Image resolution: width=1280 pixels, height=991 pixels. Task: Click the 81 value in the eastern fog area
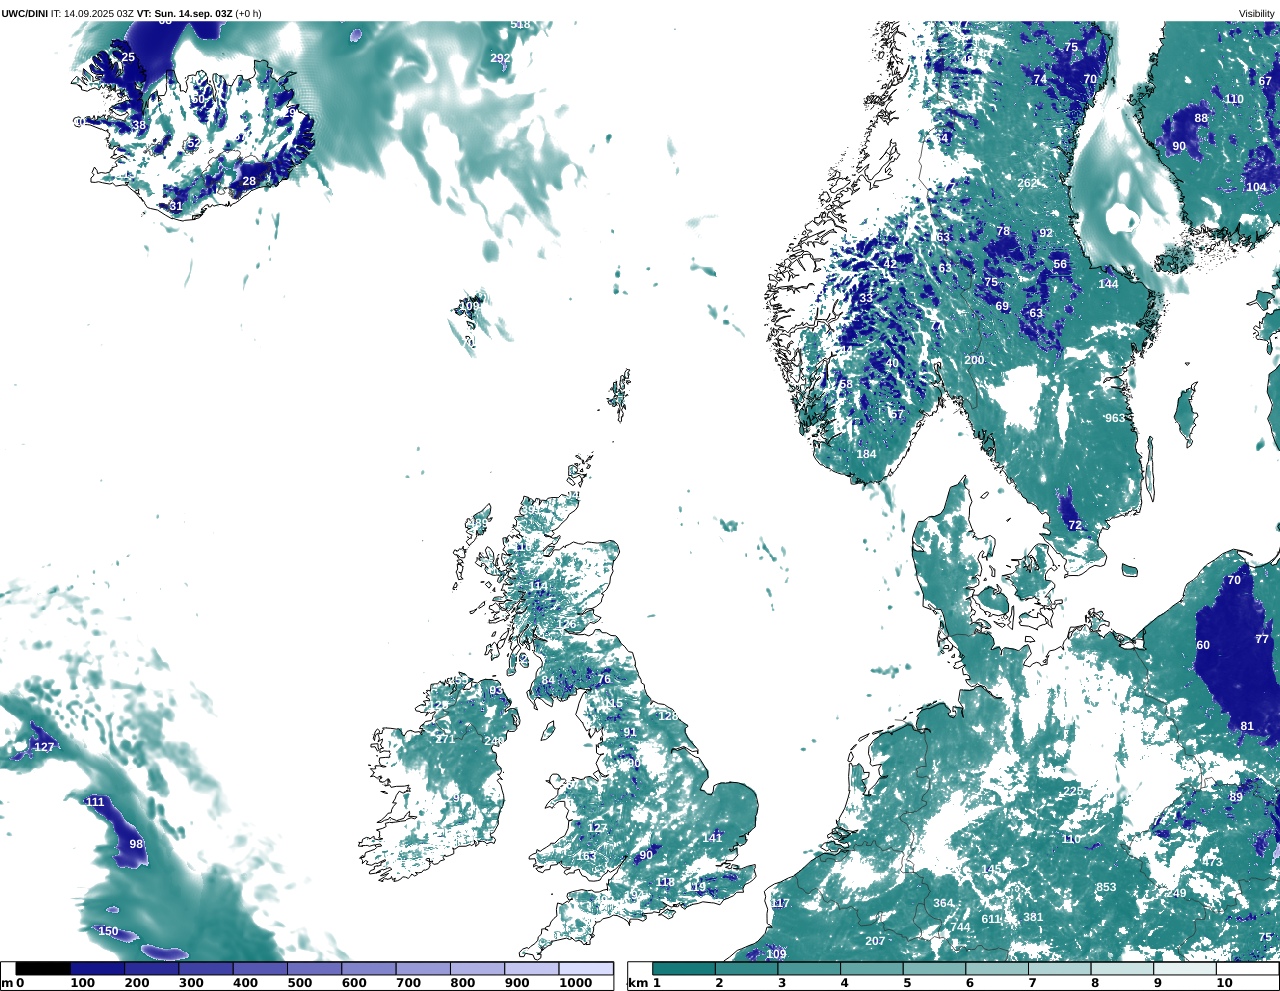click(x=1247, y=726)
